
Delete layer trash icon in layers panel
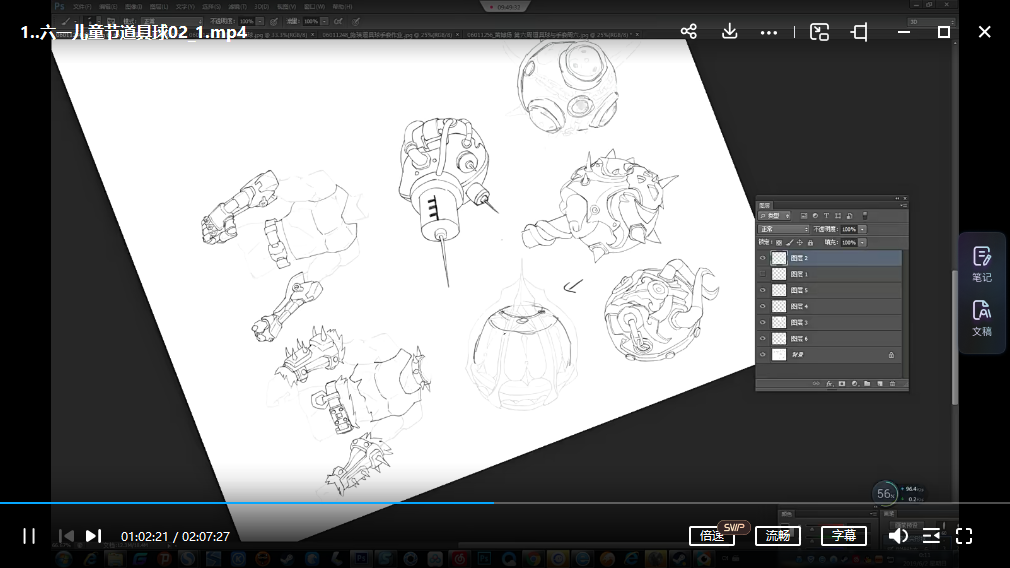click(x=892, y=384)
